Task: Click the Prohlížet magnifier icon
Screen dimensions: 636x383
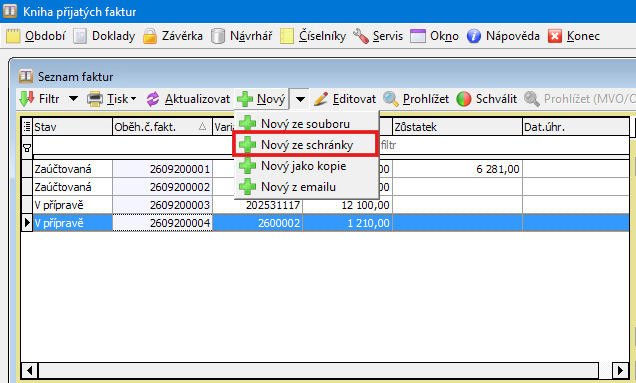Action: pos(391,99)
